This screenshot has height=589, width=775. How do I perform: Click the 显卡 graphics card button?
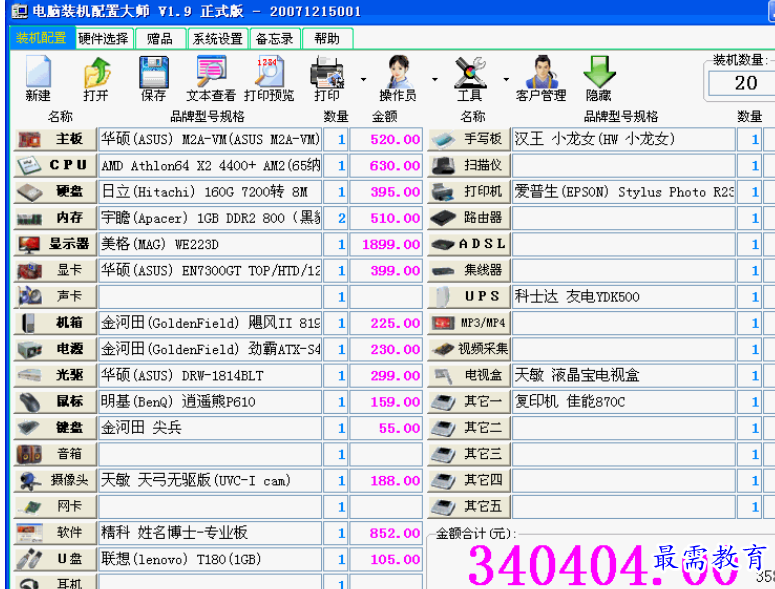[55, 270]
